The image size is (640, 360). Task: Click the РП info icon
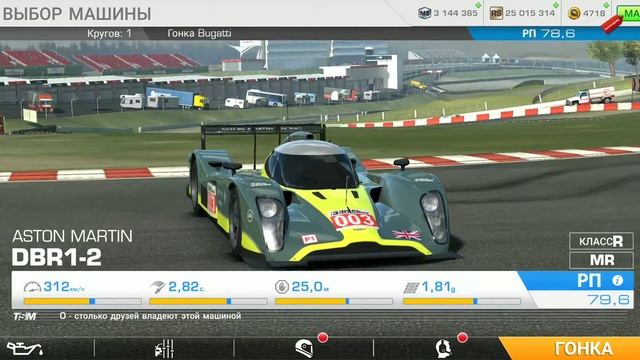pos(618,280)
